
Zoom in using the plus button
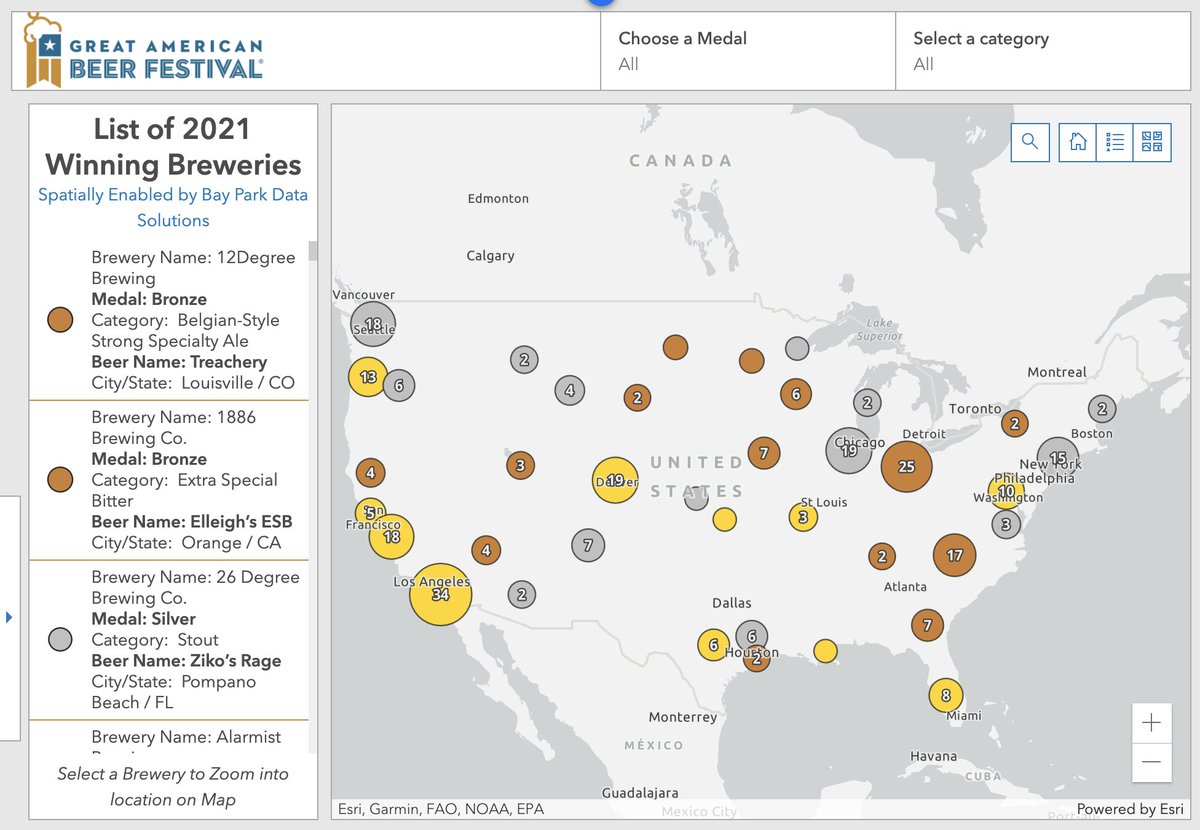click(x=1151, y=721)
